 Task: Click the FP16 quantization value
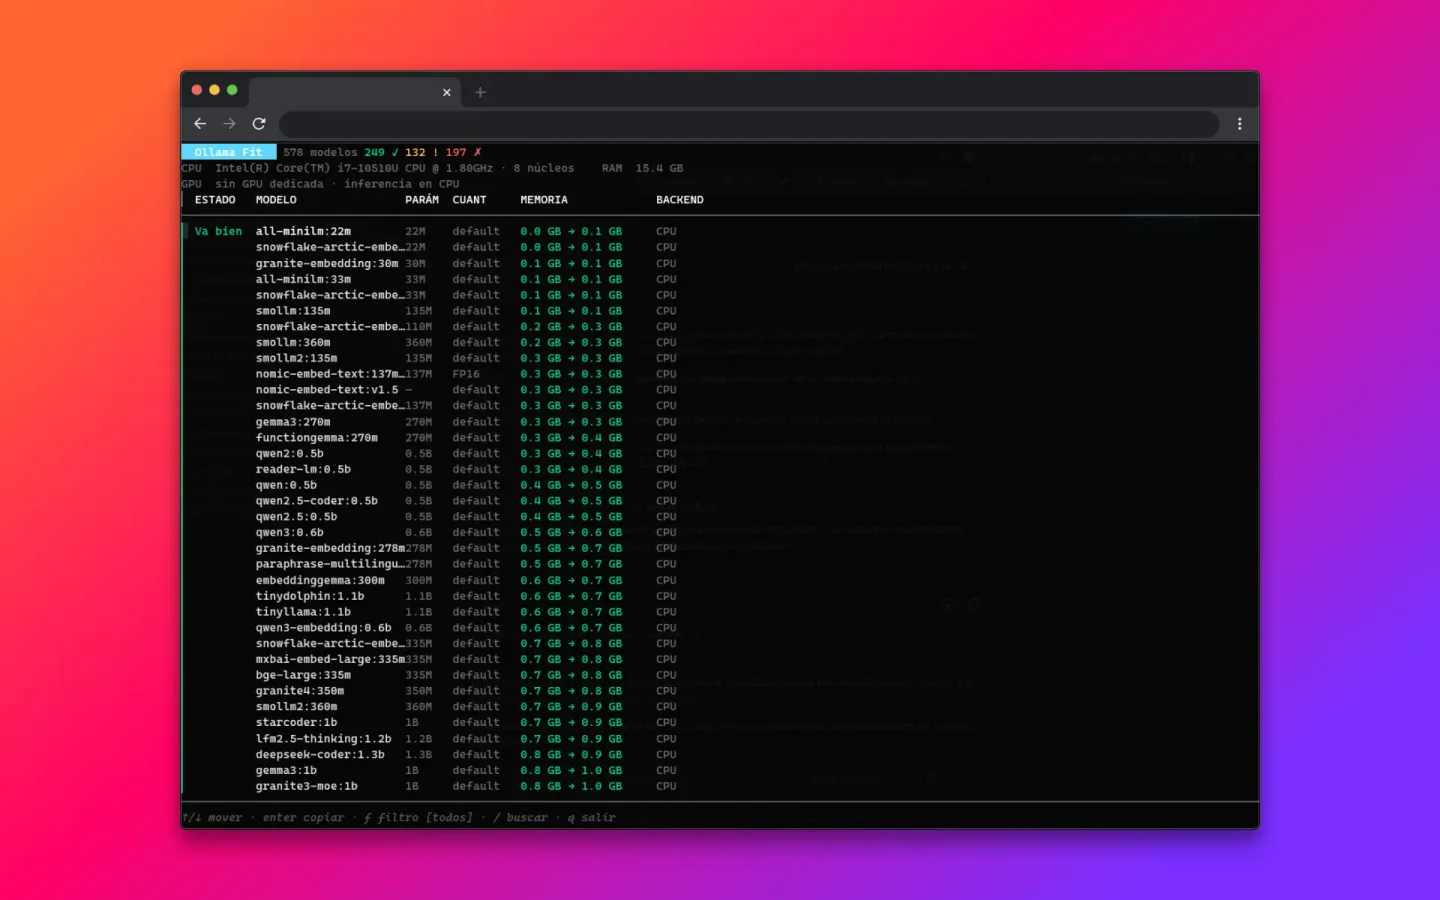coord(466,374)
